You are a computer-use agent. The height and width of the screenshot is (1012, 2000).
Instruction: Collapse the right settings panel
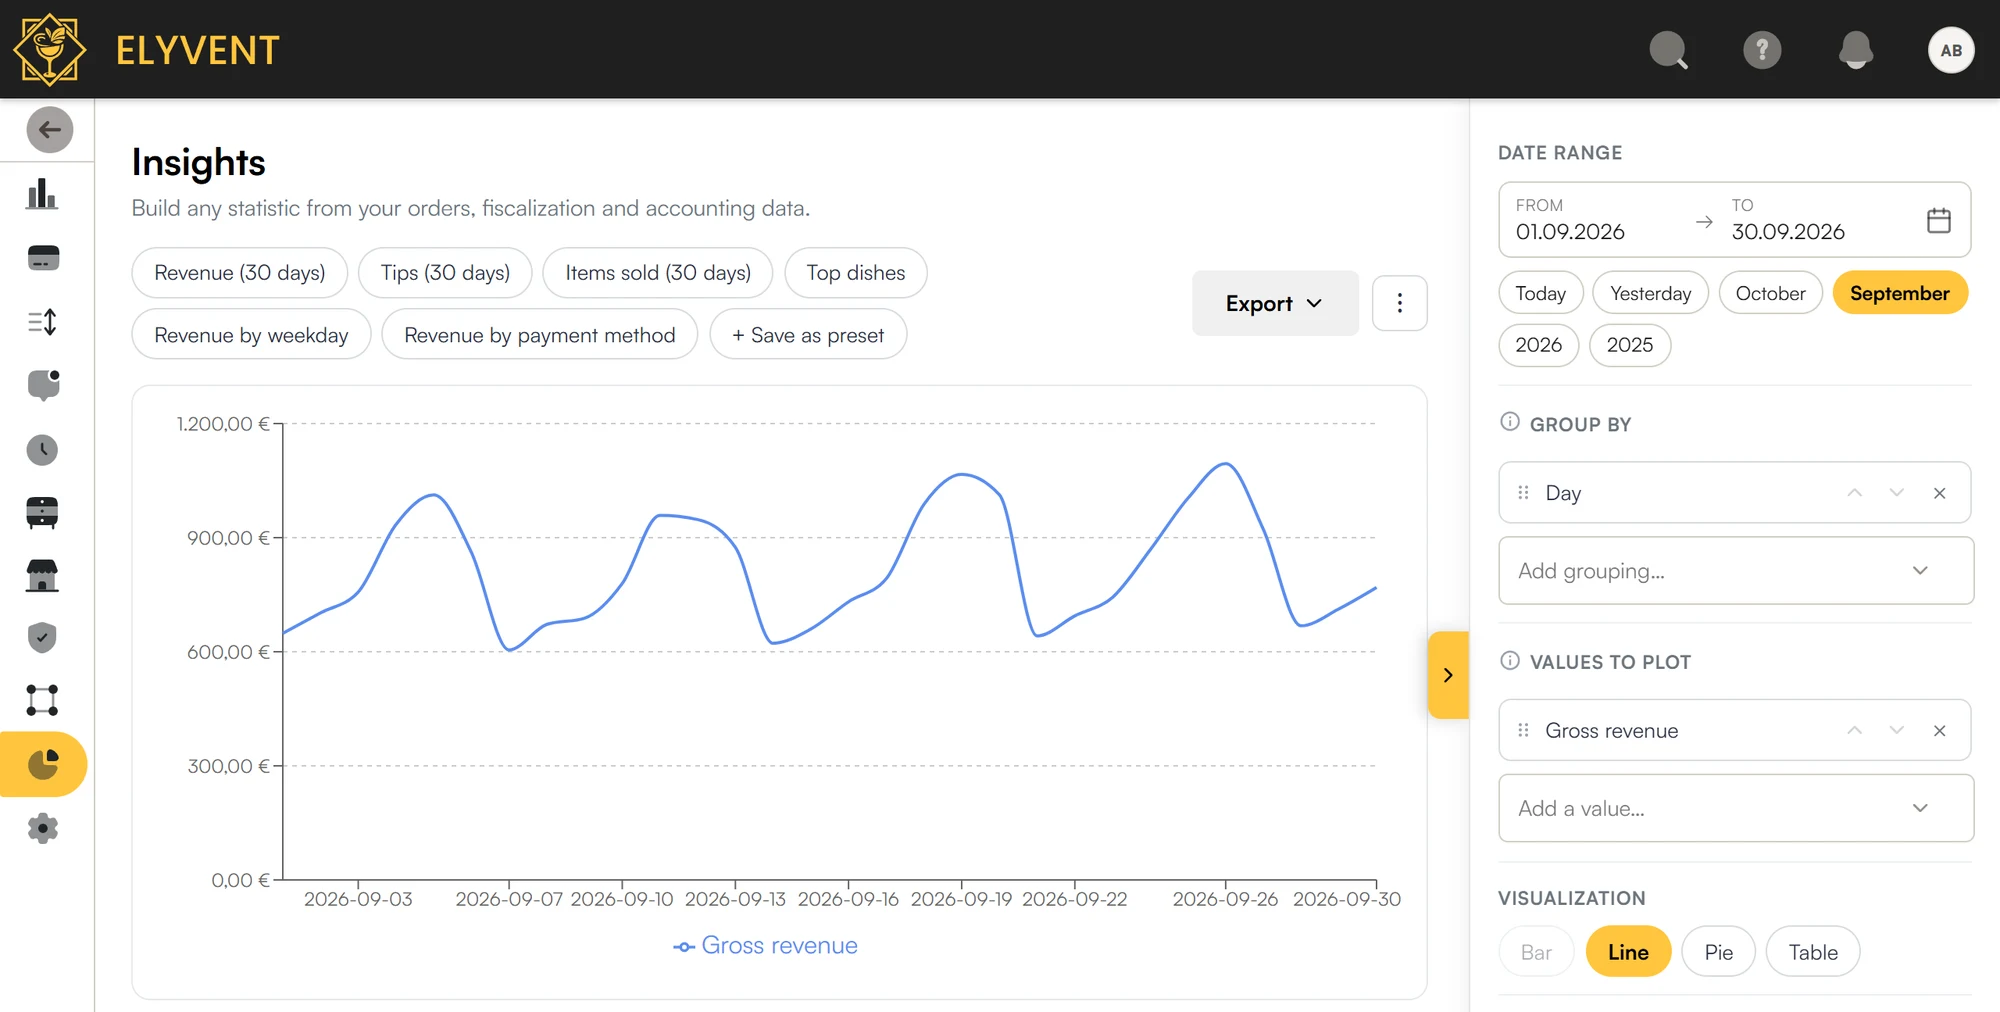tap(1448, 675)
